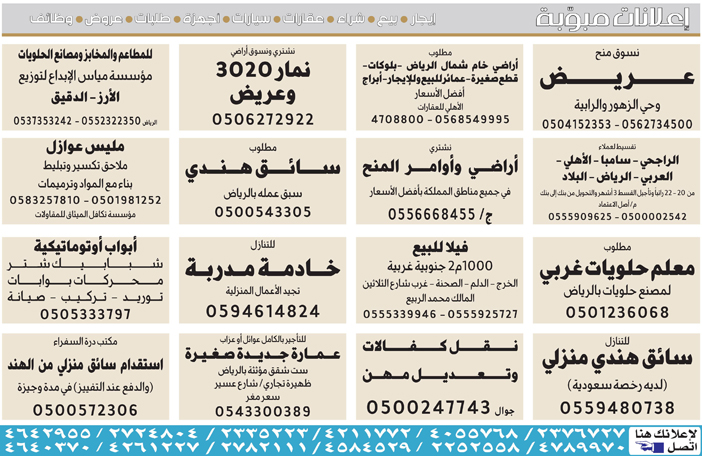Click the مليس عوازل headline
This screenshot has width=702, height=456.
coord(85,147)
